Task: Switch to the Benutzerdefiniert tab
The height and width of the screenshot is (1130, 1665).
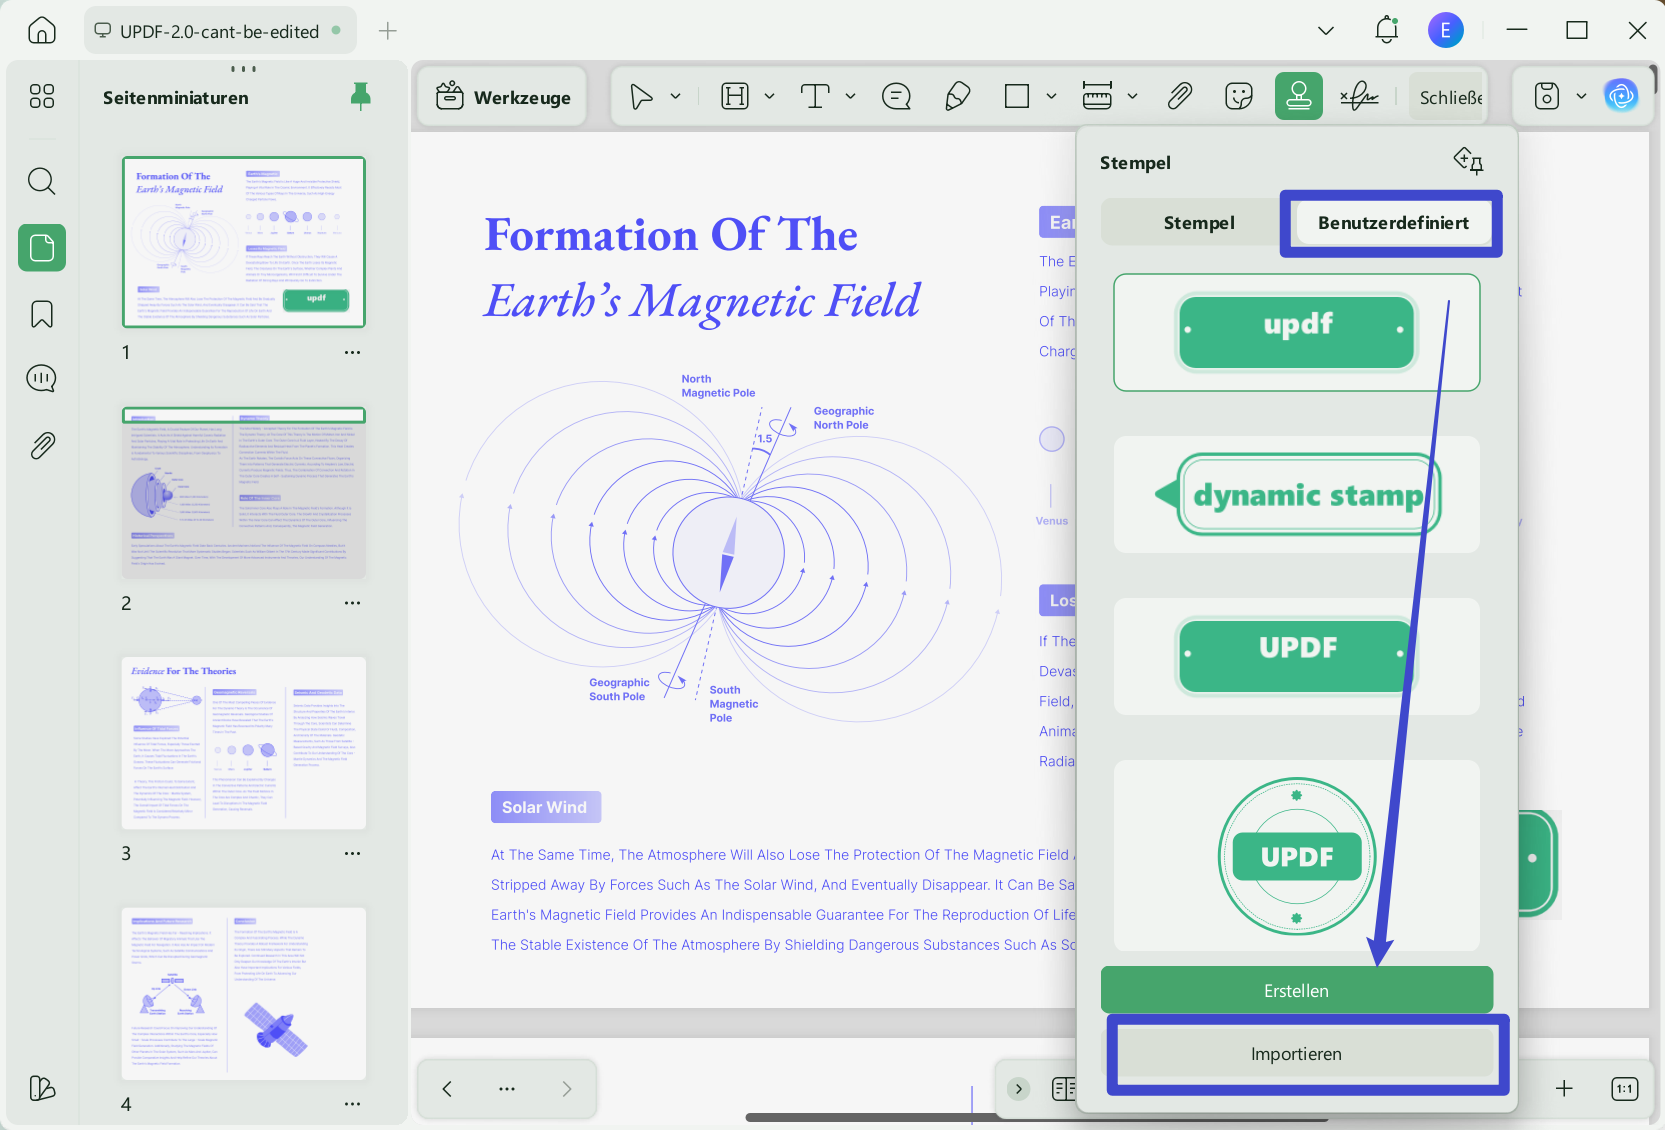Action: click(1393, 223)
